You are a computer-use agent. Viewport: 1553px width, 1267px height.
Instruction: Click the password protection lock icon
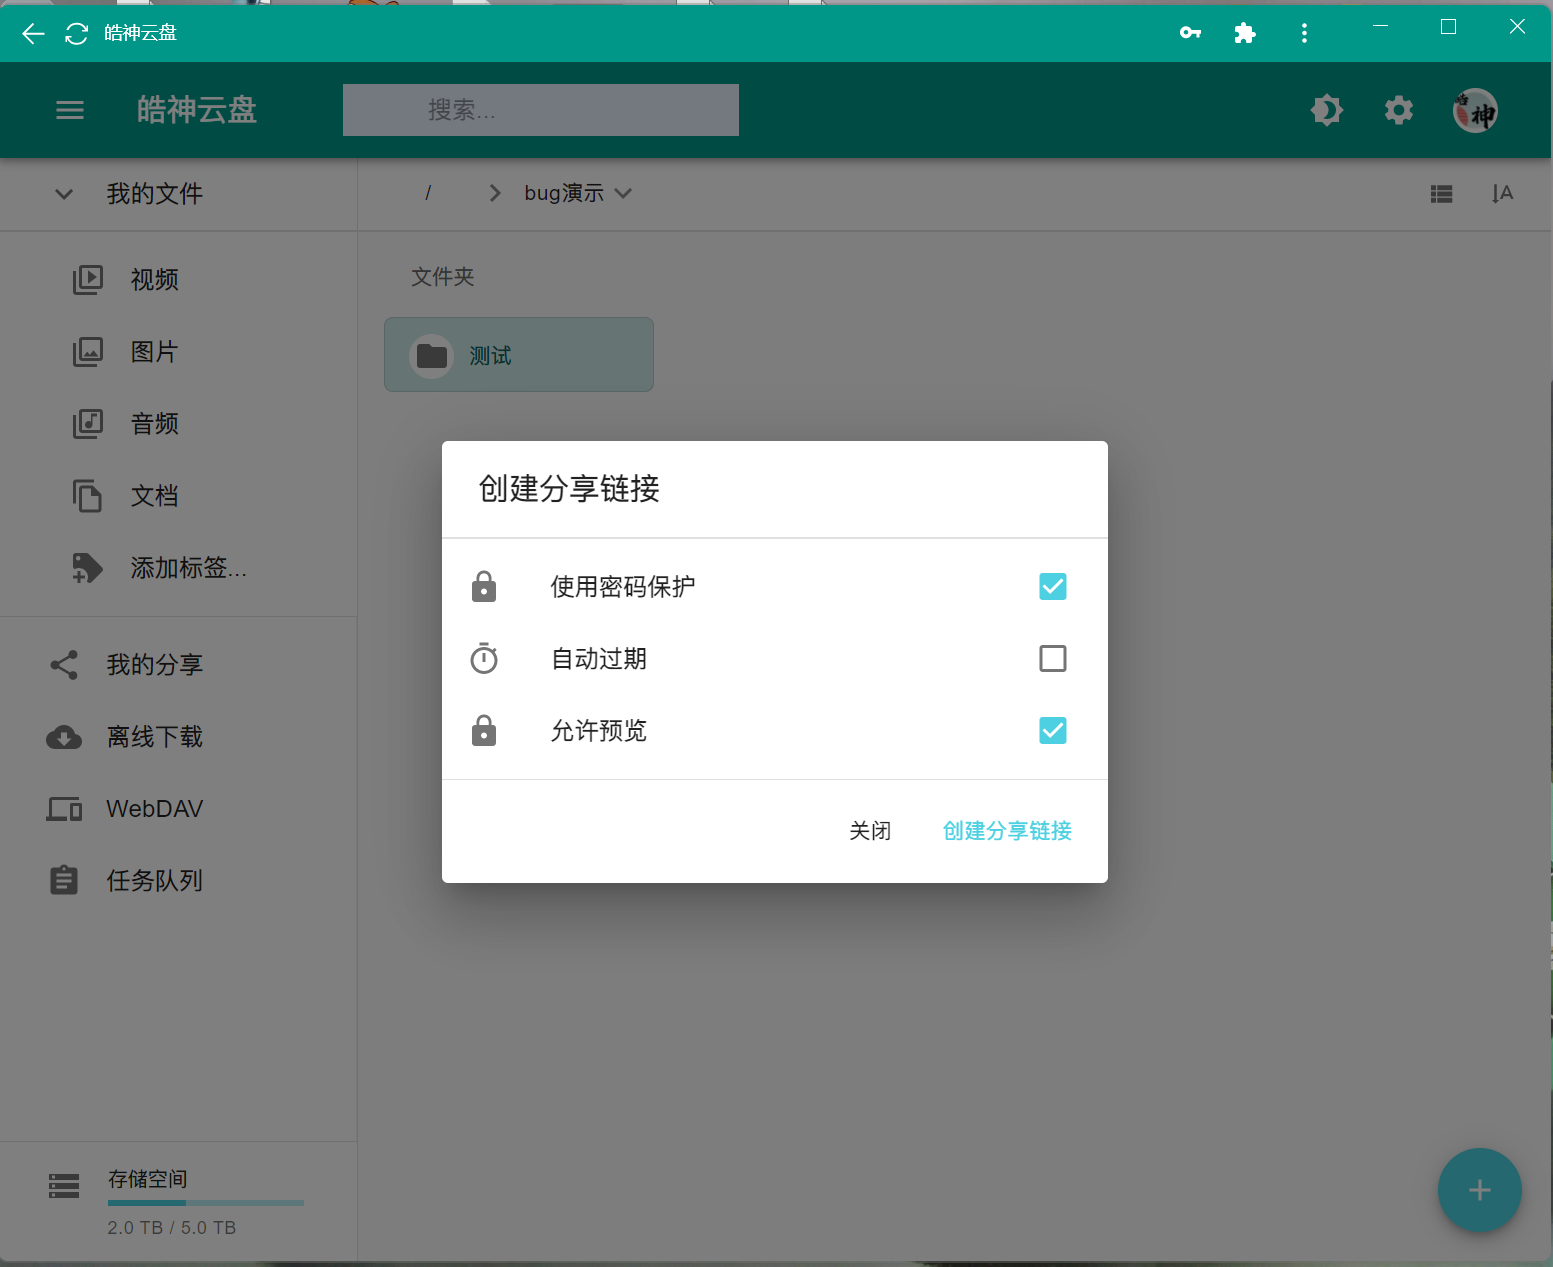click(x=484, y=586)
